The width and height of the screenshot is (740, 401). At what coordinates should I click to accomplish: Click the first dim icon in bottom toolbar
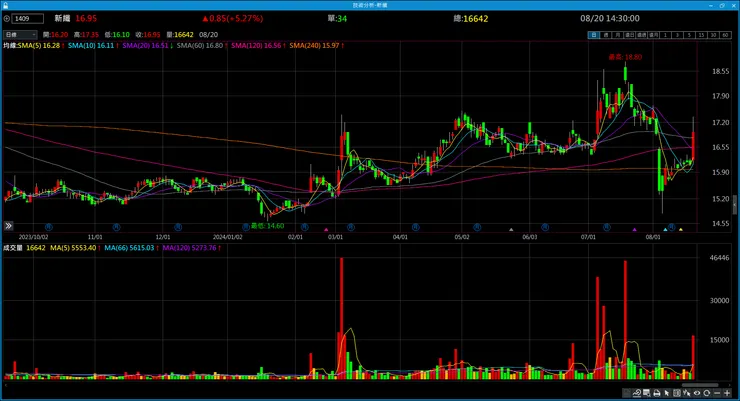point(627,393)
